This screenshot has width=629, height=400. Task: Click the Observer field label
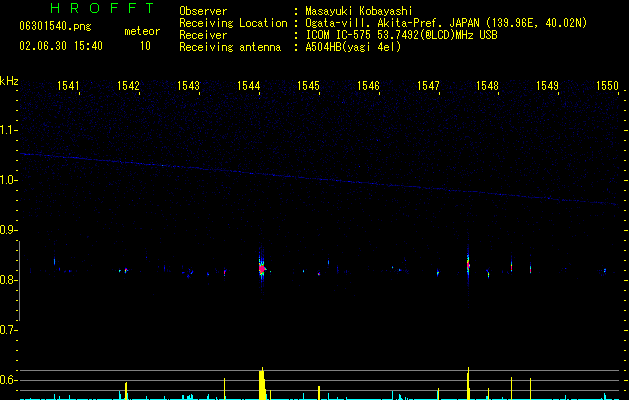tap(203, 12)
